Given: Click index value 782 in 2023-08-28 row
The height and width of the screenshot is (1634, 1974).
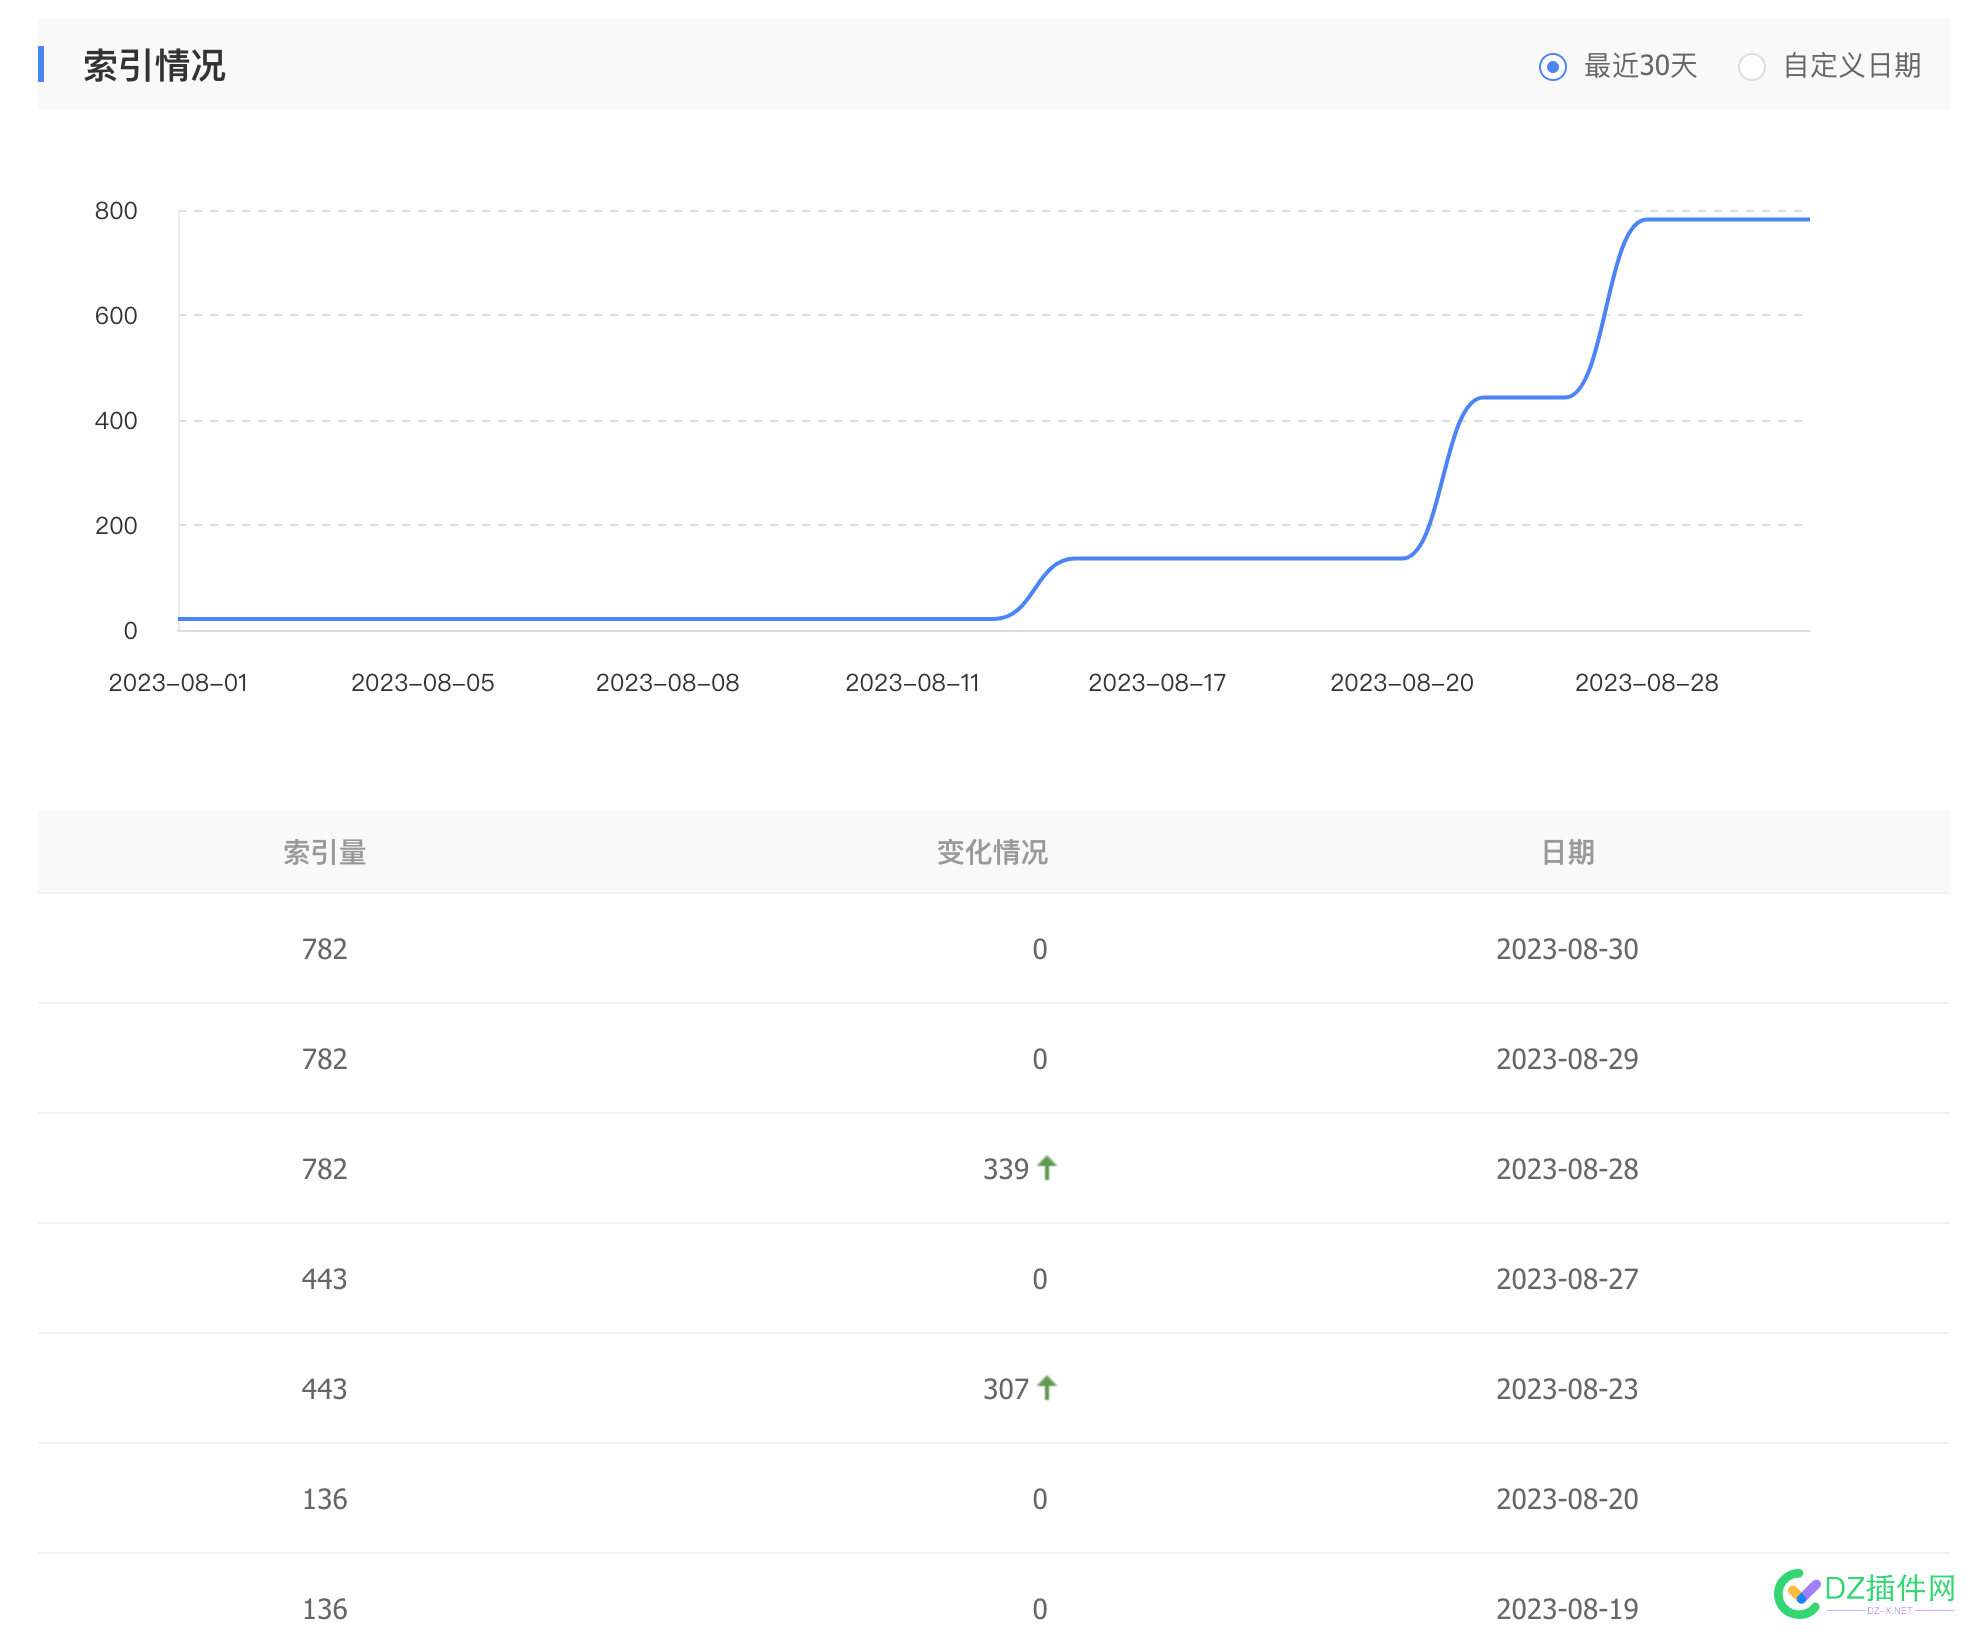Looking at the screenshot, I should 325,1169.
